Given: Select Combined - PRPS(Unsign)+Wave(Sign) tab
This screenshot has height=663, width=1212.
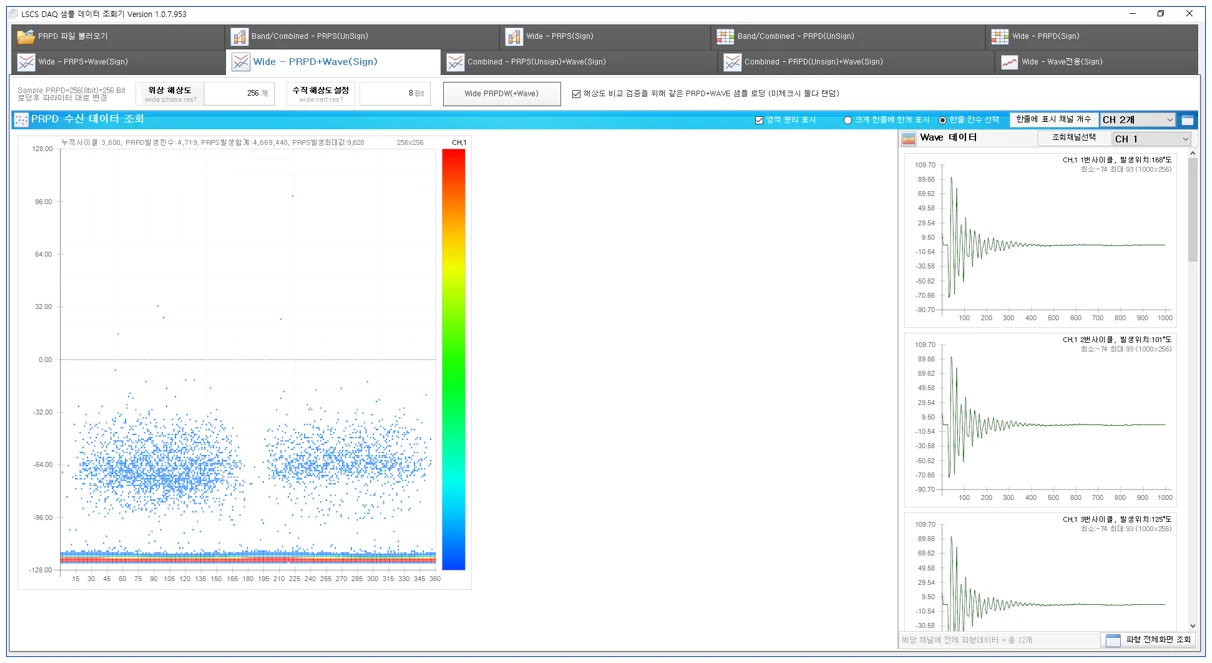Looking at the screenshot, I should point(578,62).
